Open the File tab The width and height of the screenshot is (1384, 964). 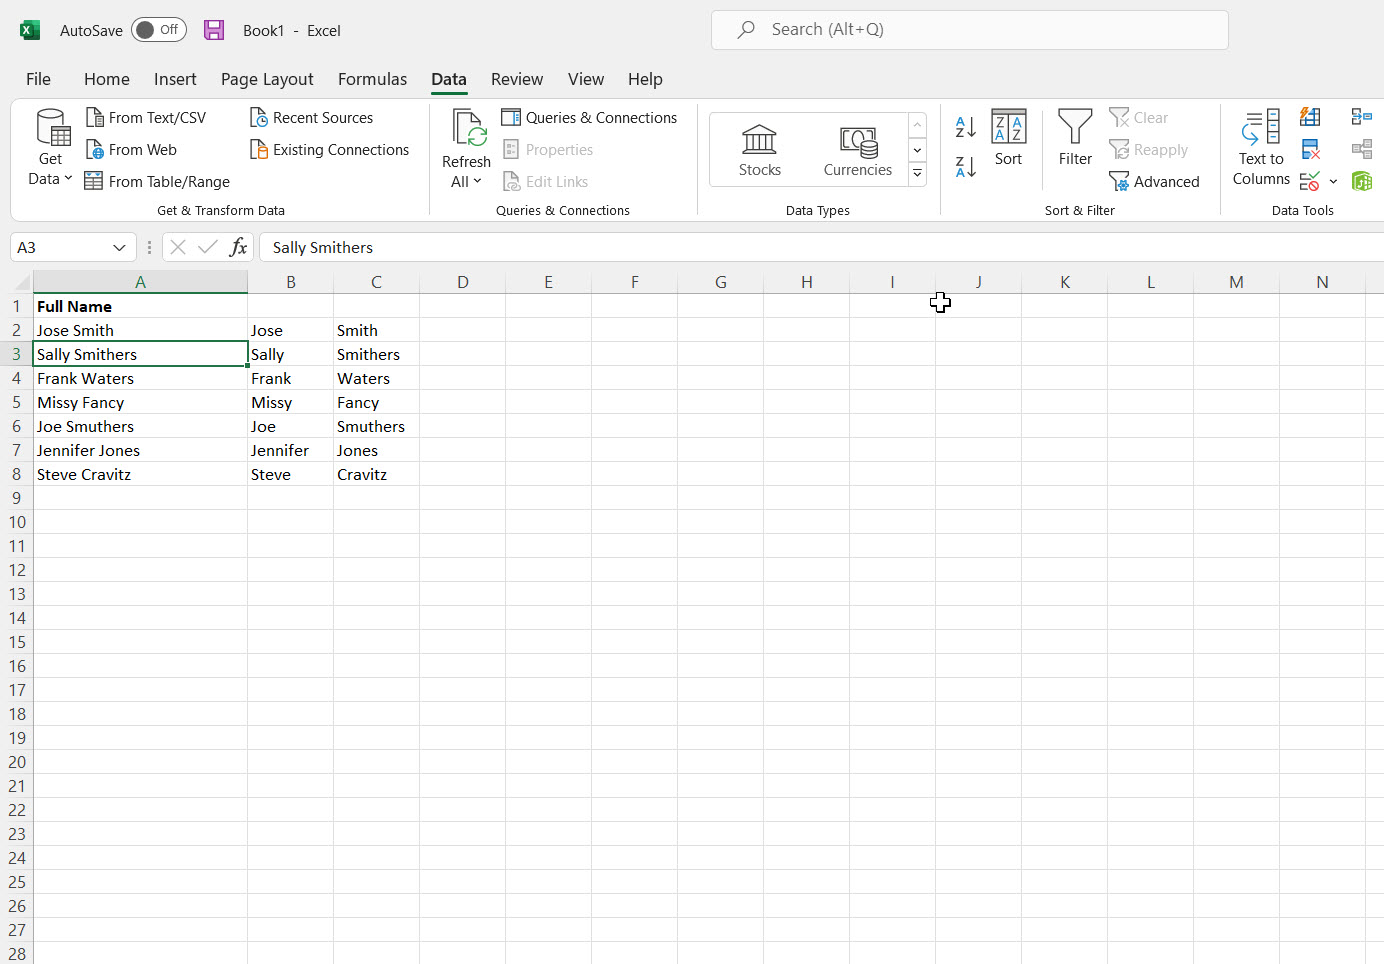click(39, 79)
